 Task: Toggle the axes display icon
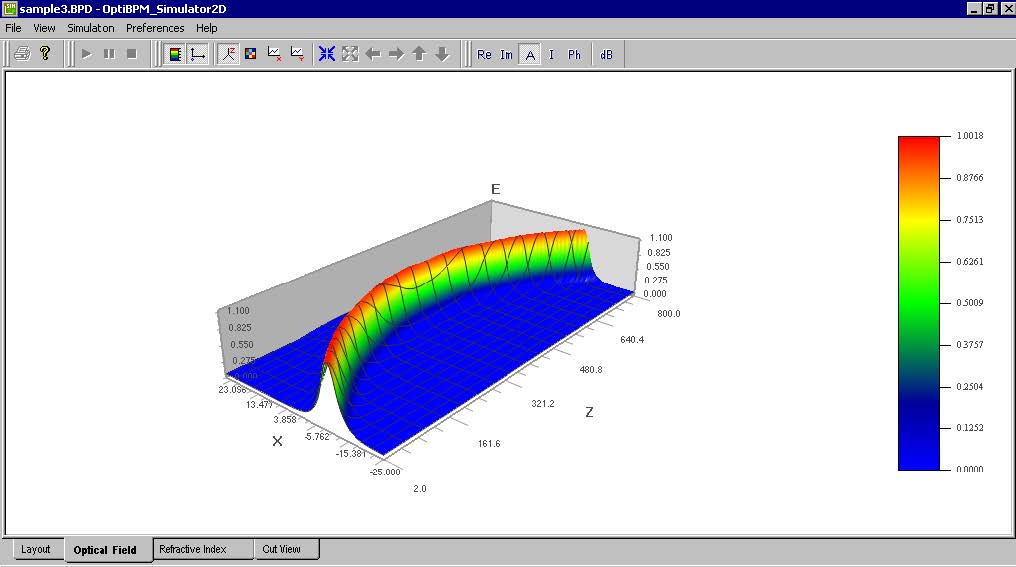point(198,54)
